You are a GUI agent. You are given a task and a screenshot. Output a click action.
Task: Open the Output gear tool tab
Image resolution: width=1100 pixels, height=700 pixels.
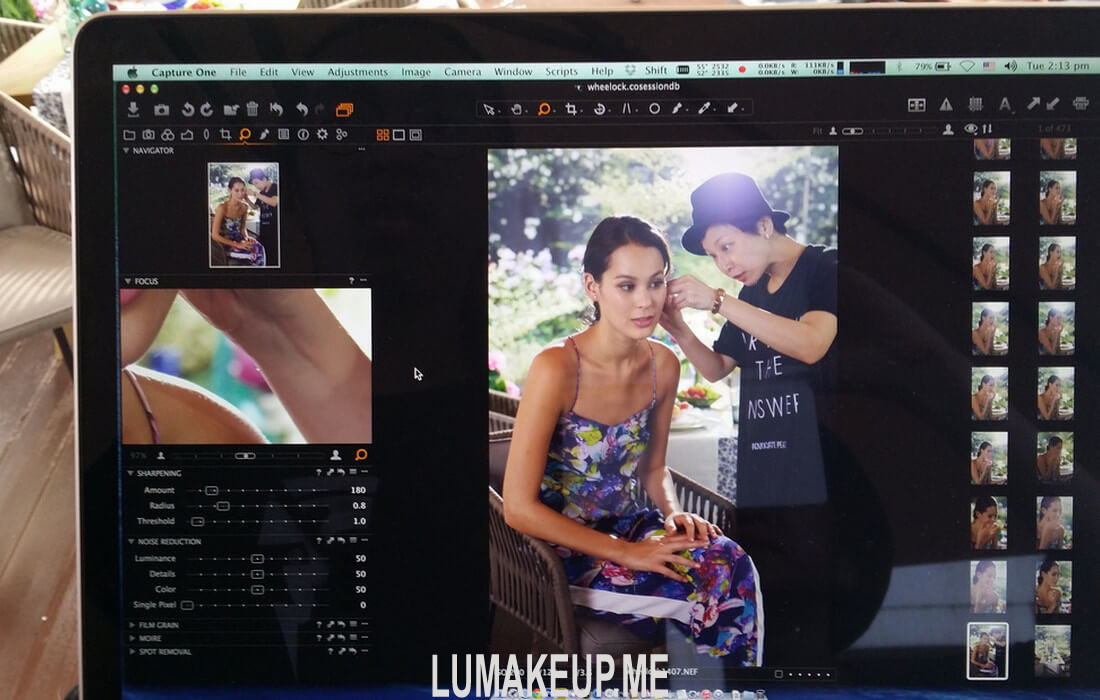[322, 135]
